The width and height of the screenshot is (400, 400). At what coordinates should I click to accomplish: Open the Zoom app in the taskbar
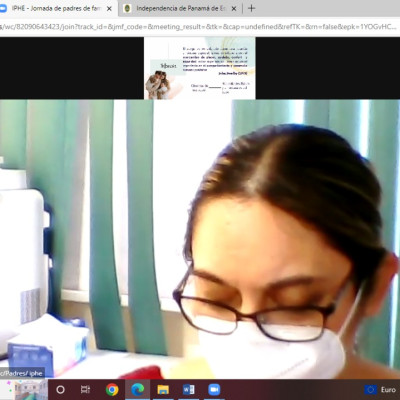click(x=214, y=389)
